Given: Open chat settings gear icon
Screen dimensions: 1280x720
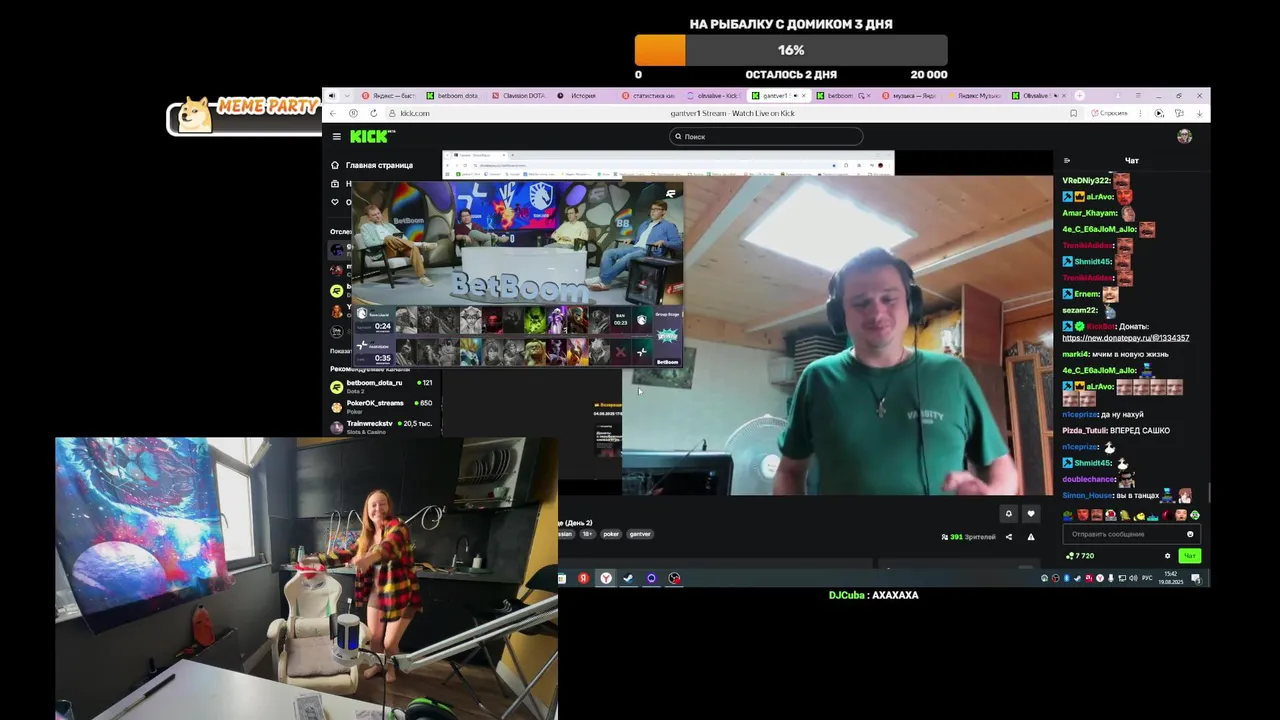Looking at the screenshot, I should point(1167,556).
